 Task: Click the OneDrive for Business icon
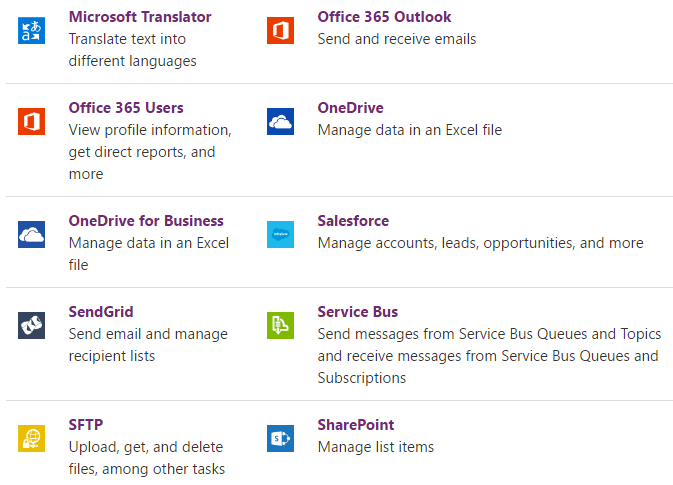tap(32, 235)
